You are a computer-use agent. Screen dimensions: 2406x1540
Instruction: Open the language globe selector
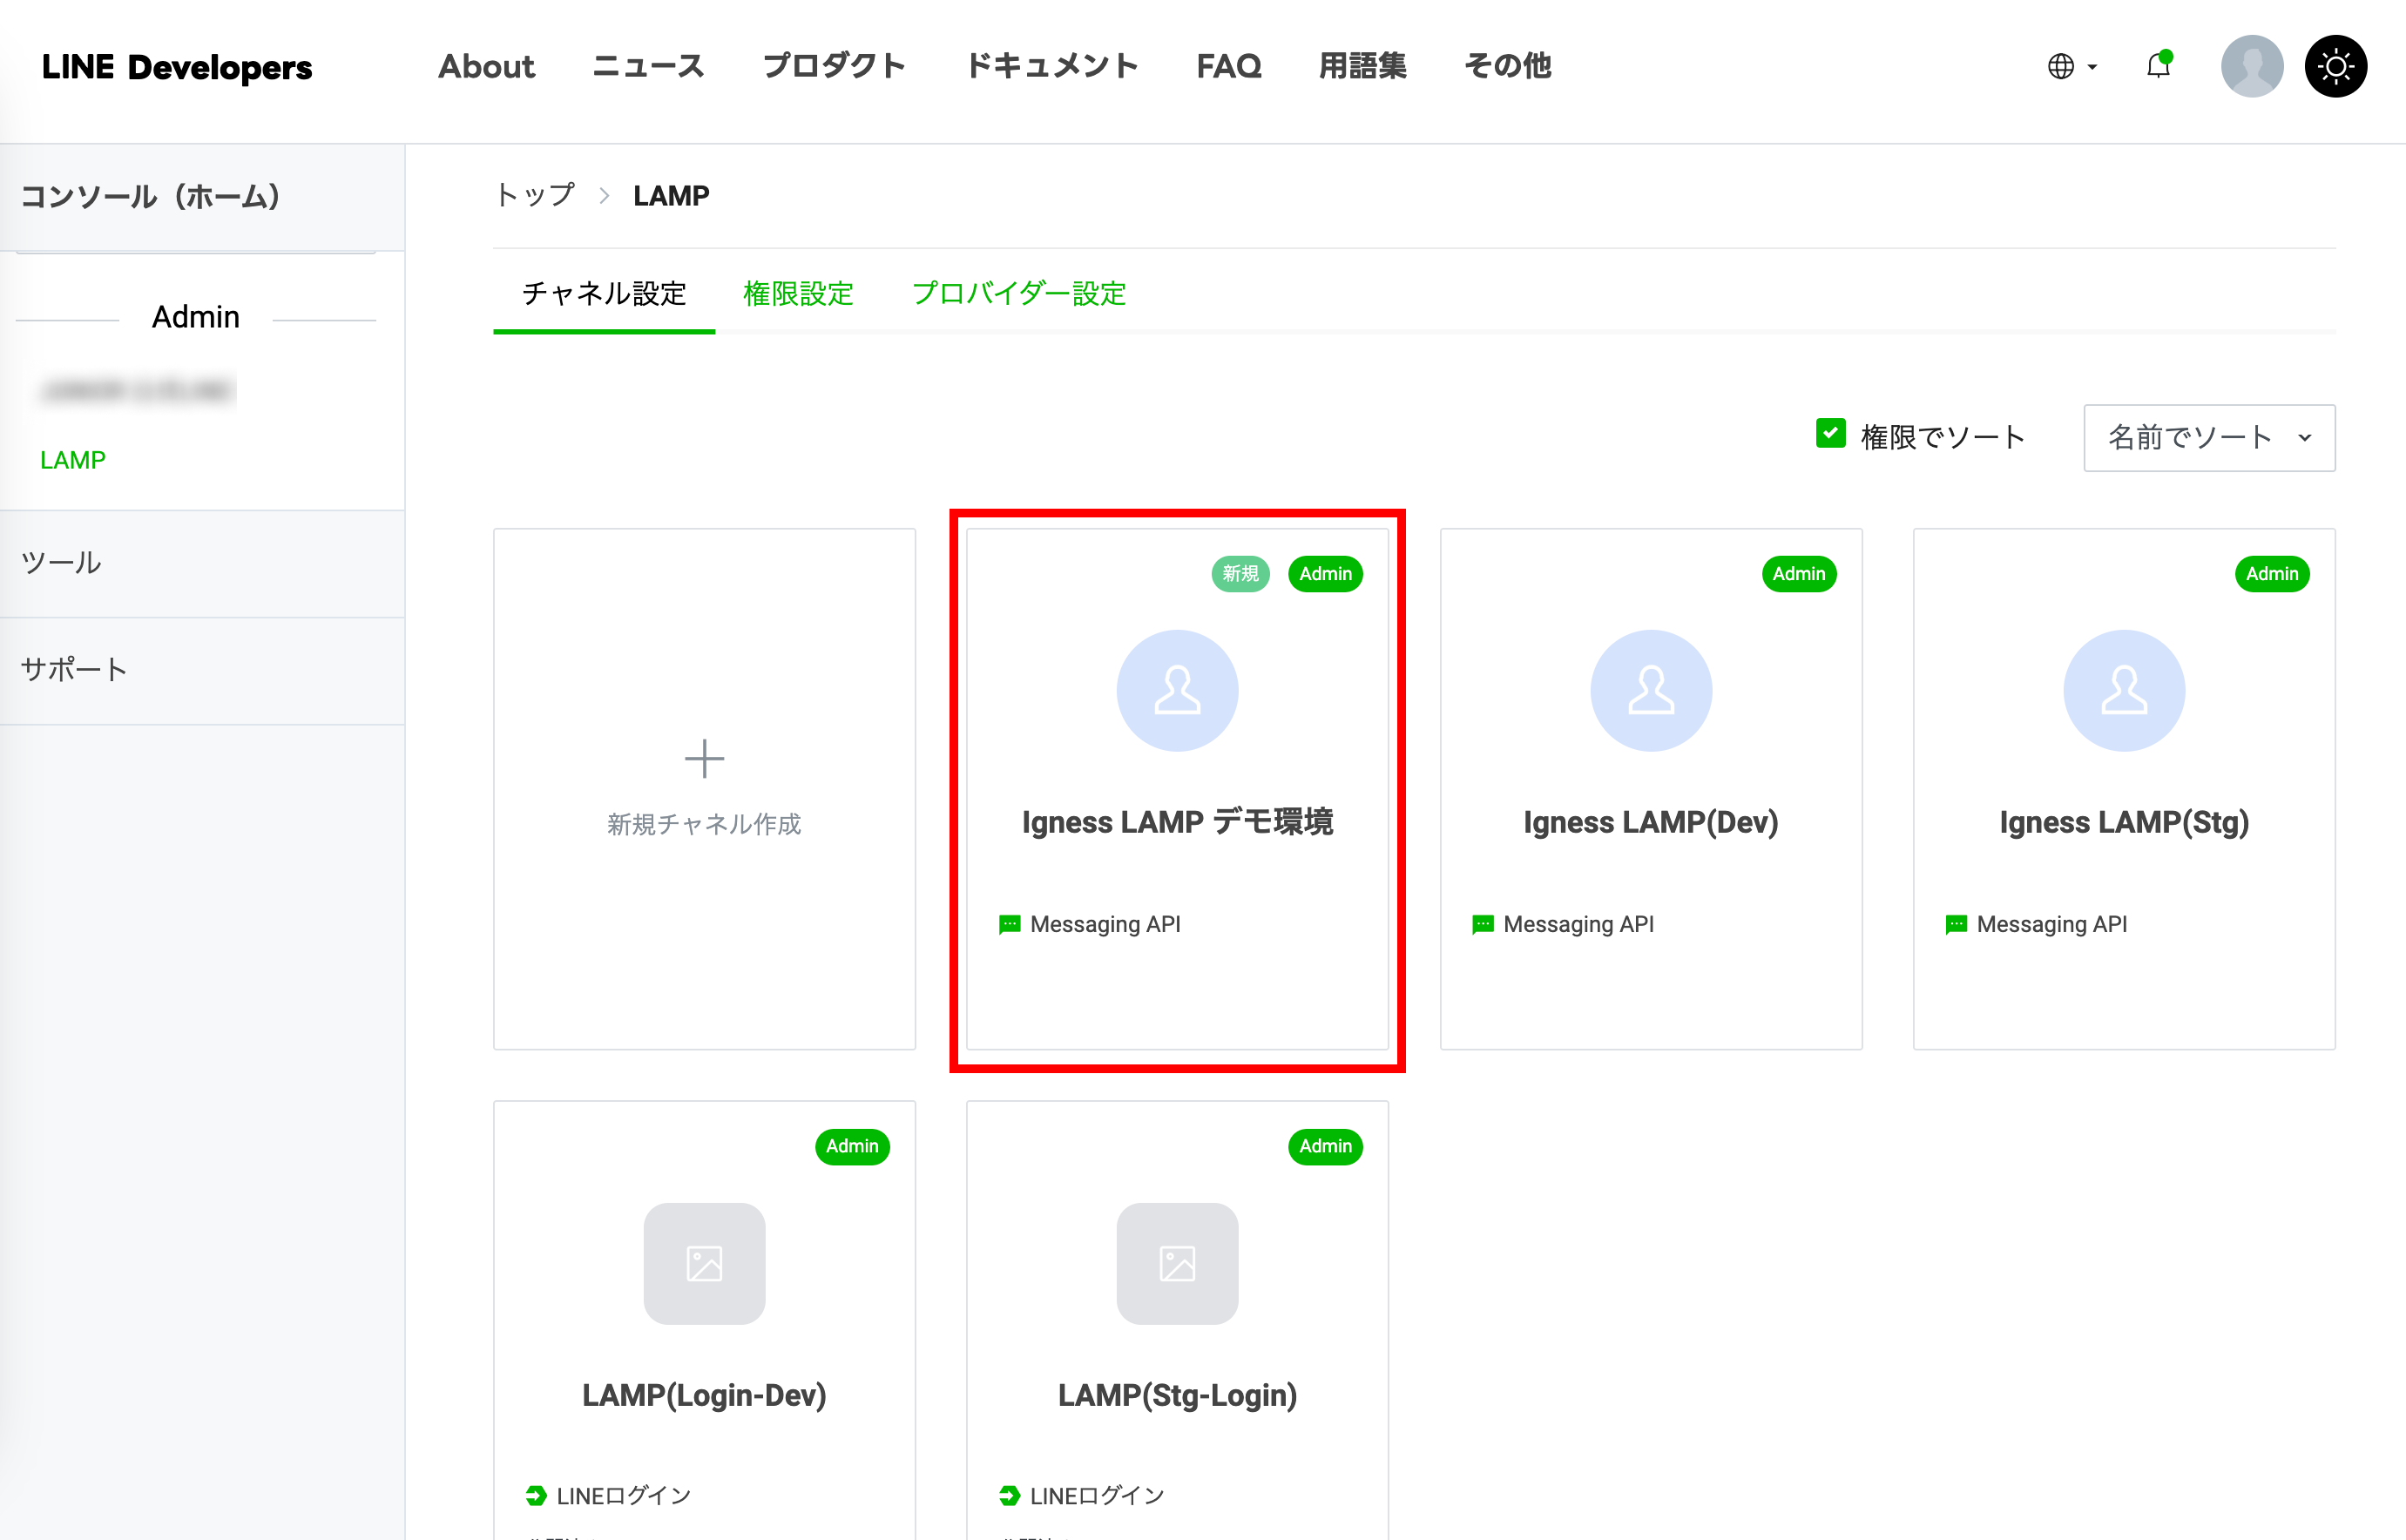click(2070, 66)
